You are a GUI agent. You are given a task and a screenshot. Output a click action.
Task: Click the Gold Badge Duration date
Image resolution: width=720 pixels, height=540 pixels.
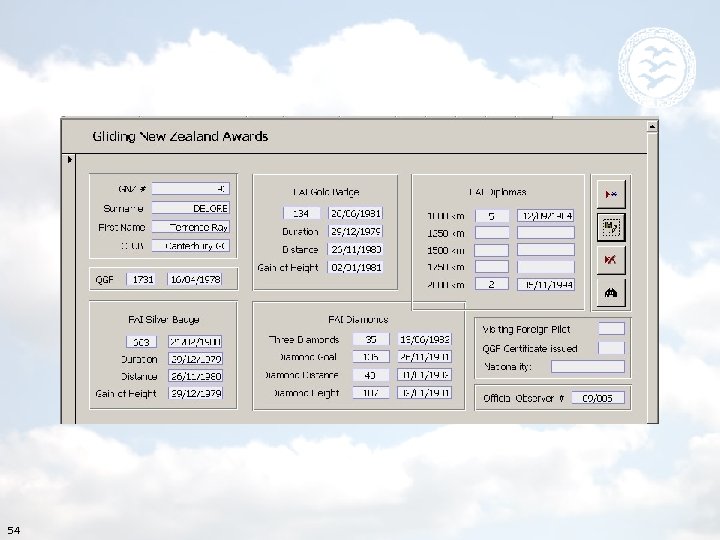(x=355, y=231)
